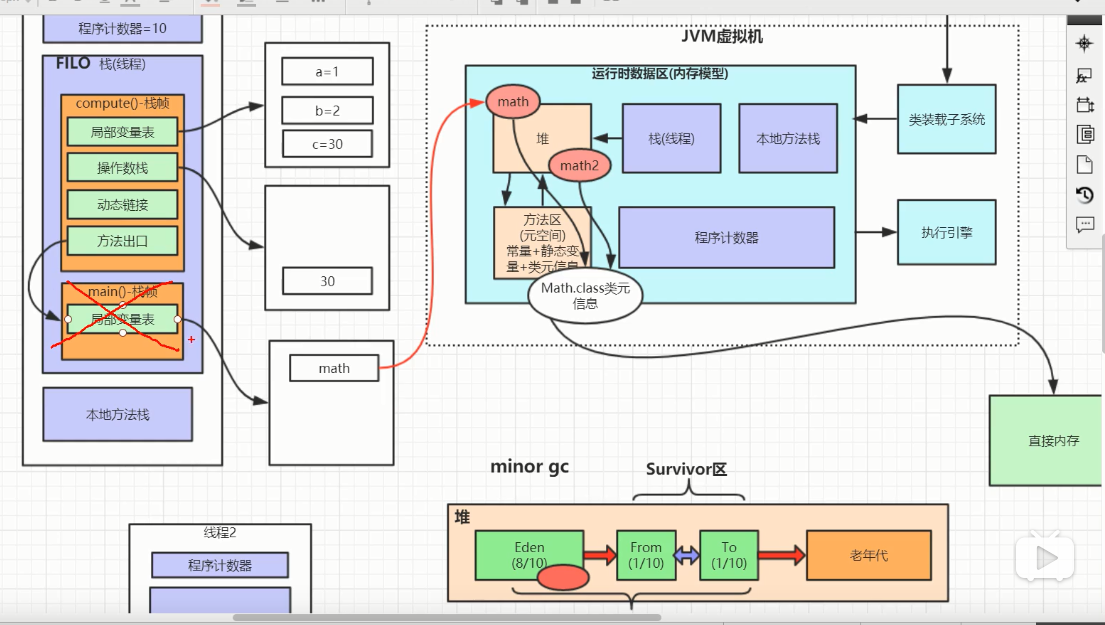Select the 方法区(元空间) box
Viewport: 1105px width, 625px height.
pos(542,243)
